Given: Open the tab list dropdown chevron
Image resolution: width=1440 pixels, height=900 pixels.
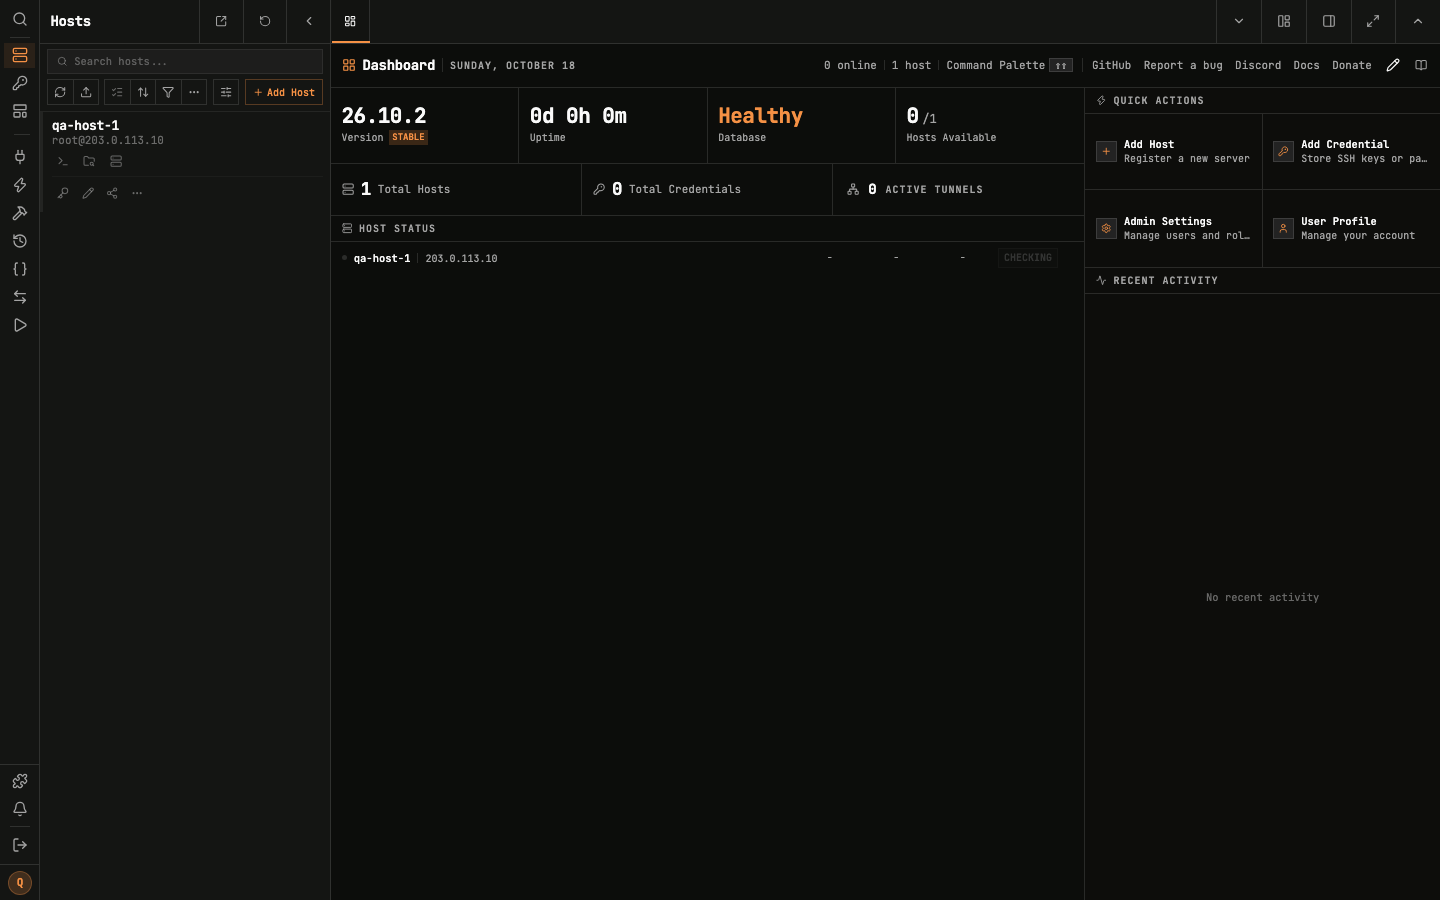Looking at the screenshot, I should (x=1239, y=21).
